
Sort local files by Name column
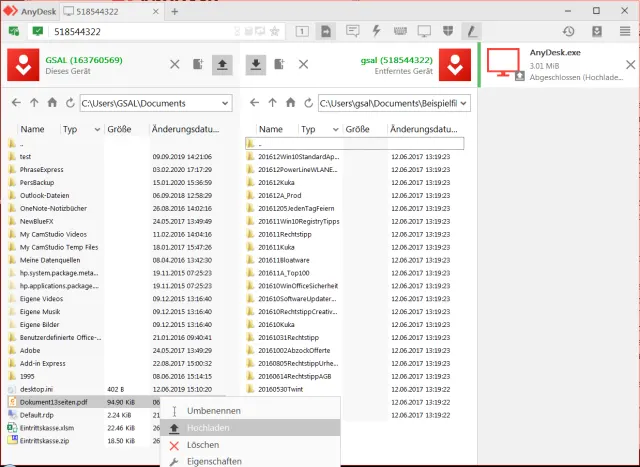[32, 130]
